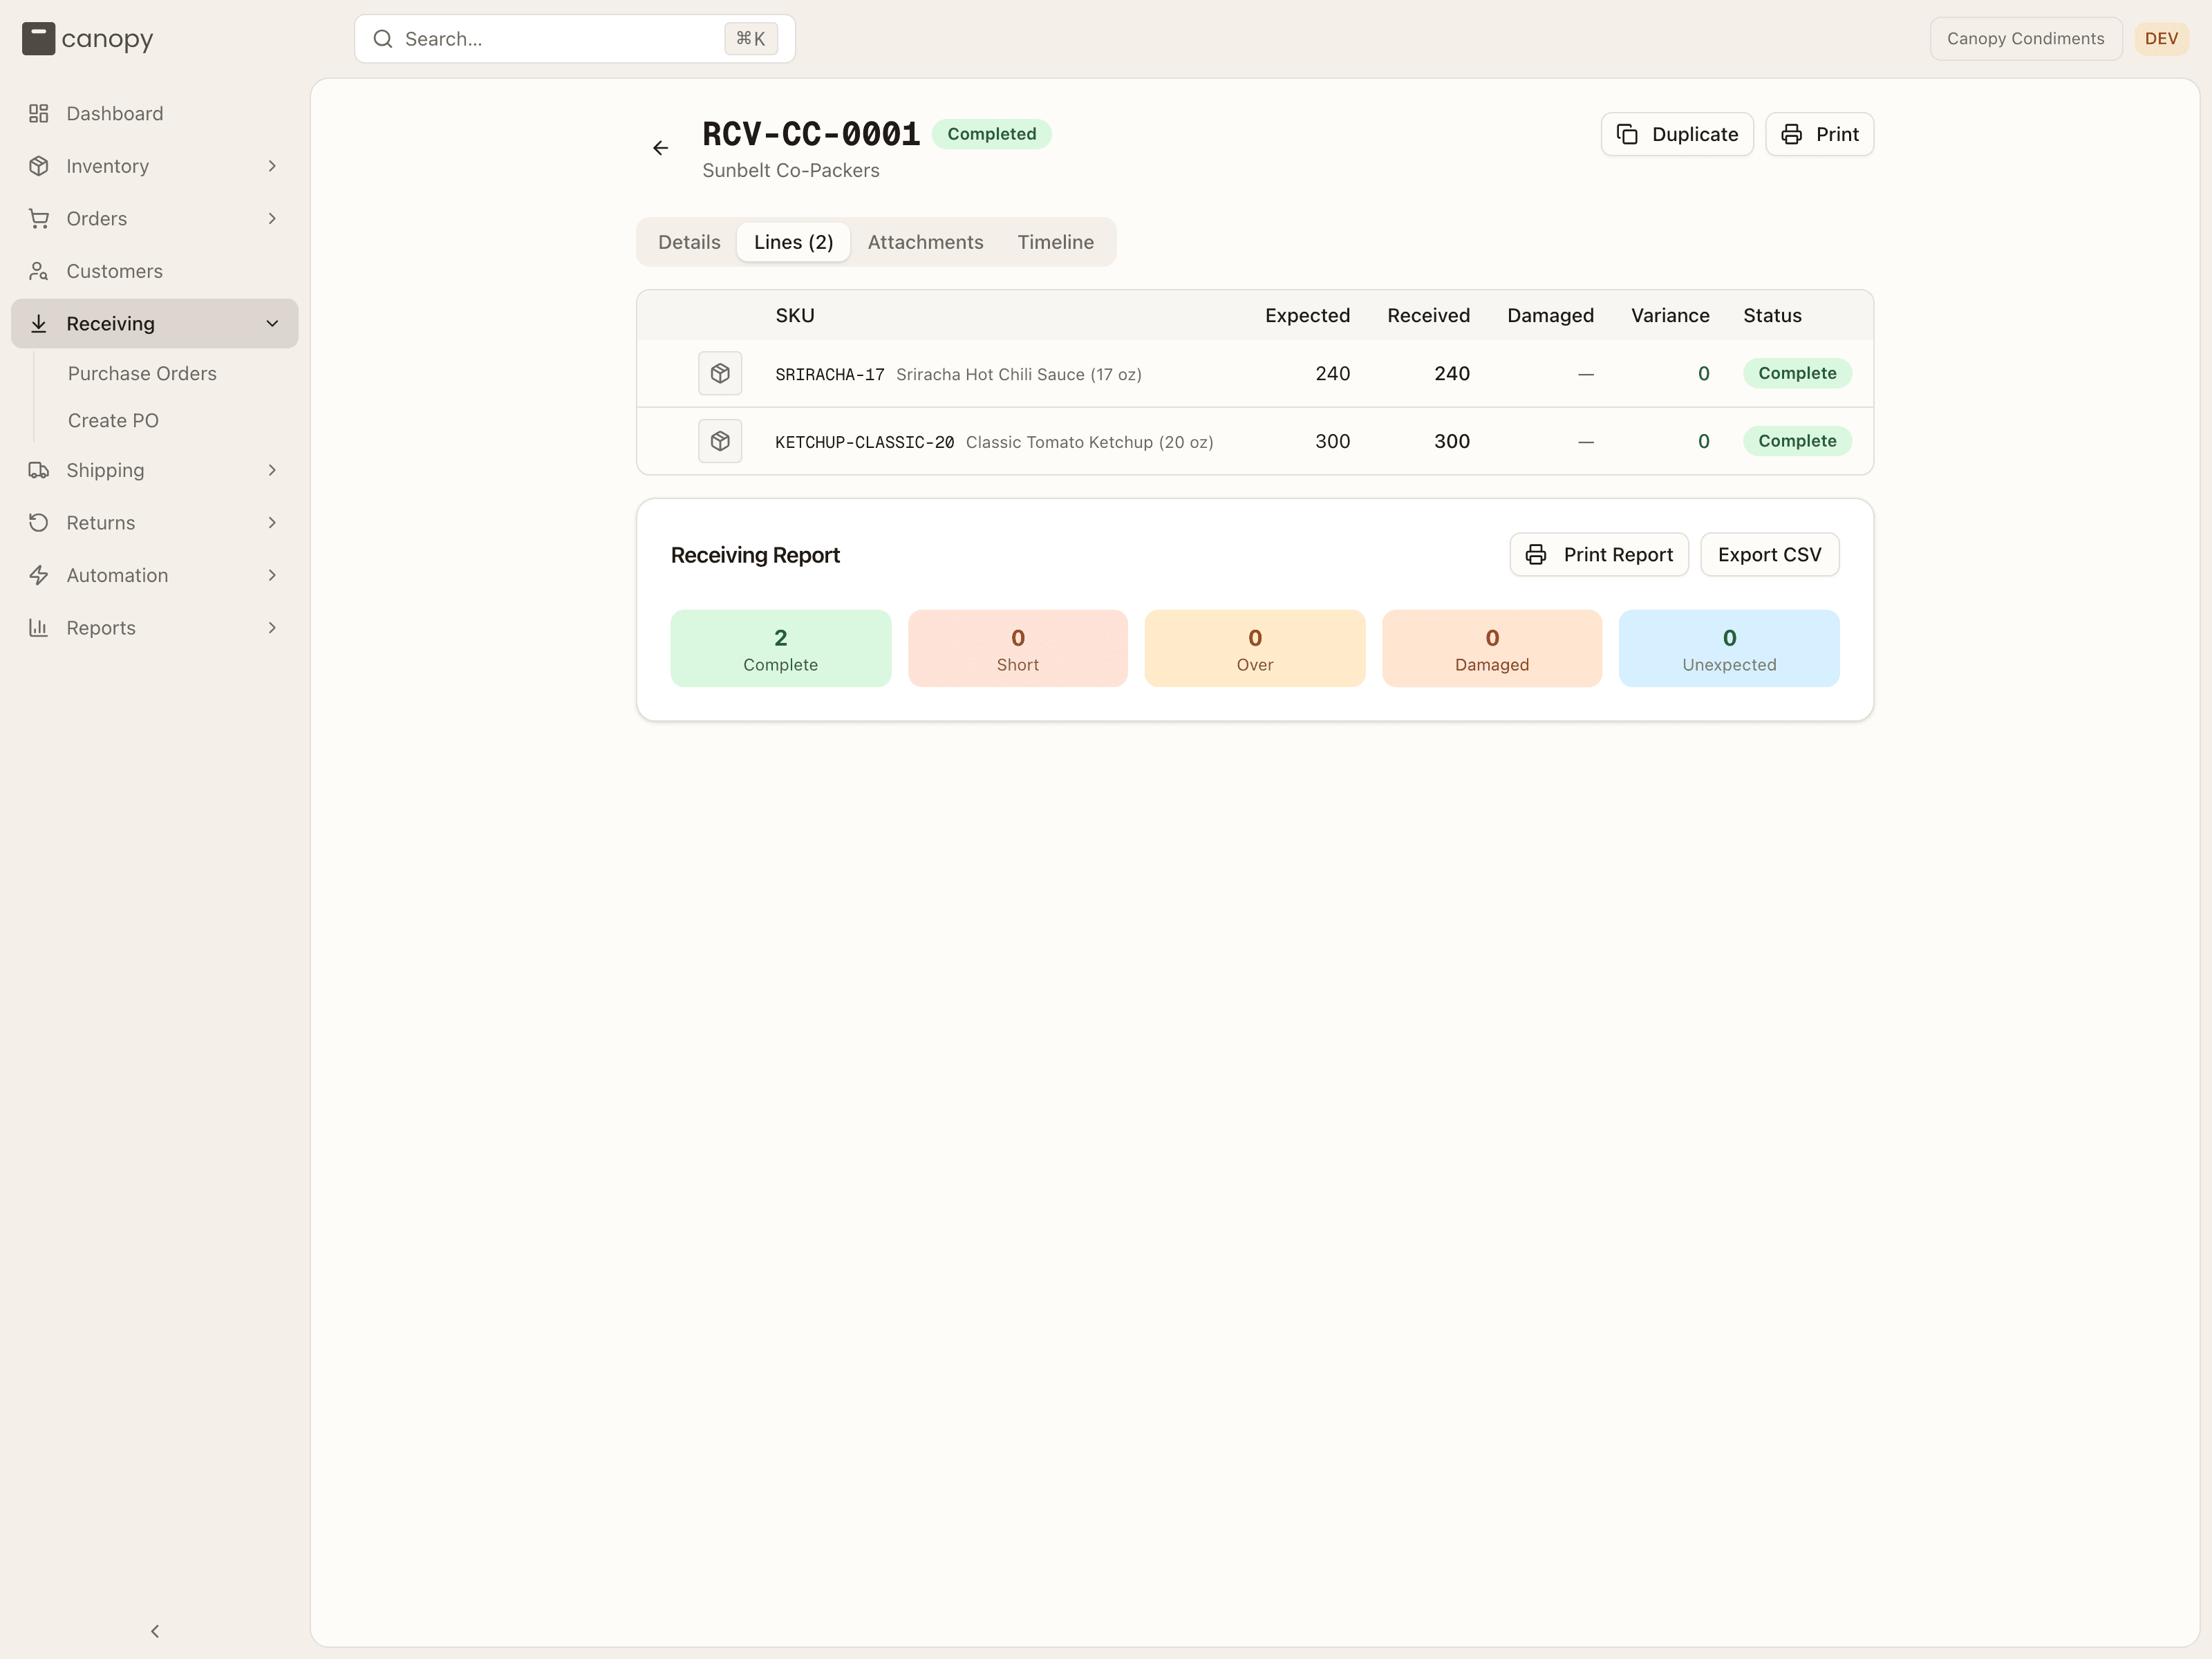
Task: Click the Inventory box icon
Action: [39, 166]
